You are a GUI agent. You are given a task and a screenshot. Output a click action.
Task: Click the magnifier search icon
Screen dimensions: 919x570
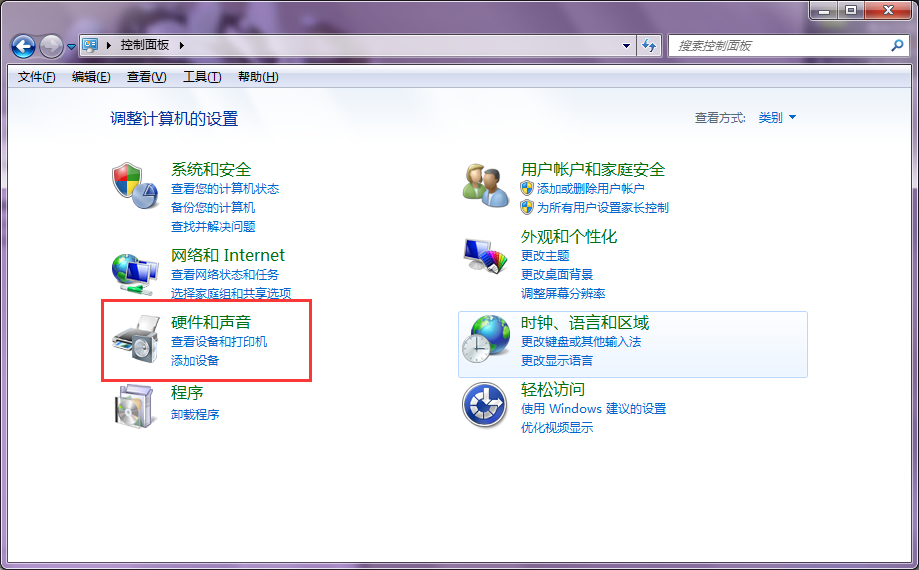pos(897,45)
